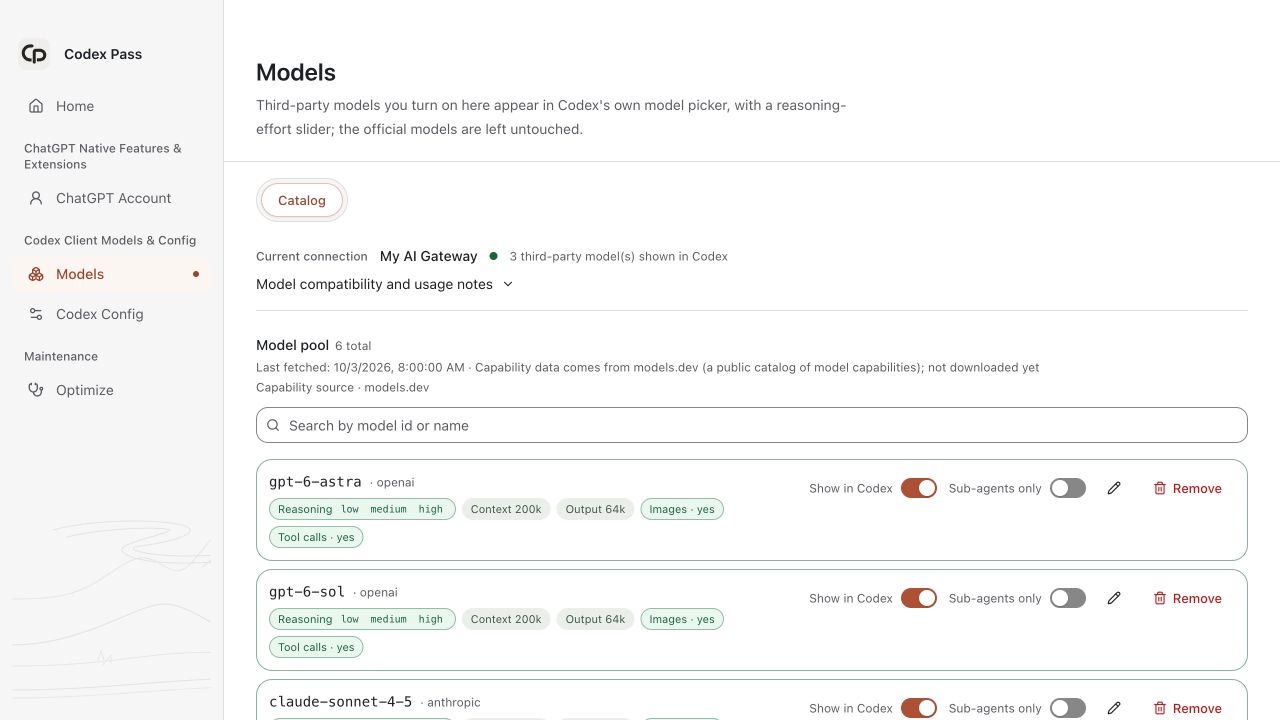Remove the gpt-6-sol model
The height and width of the screenshot is (720, 1280).
pyautogui.click(x=1187, y=598)
